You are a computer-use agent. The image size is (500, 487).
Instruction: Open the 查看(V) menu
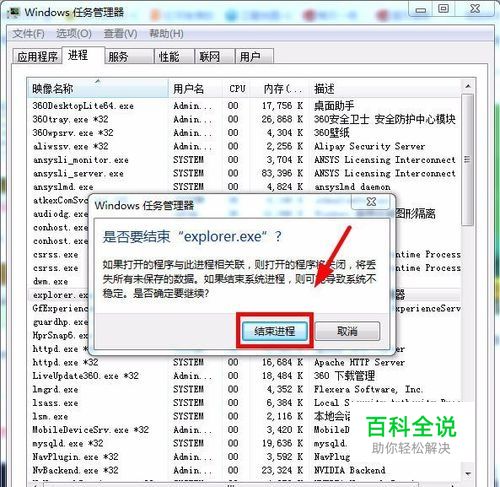point(121,34)
